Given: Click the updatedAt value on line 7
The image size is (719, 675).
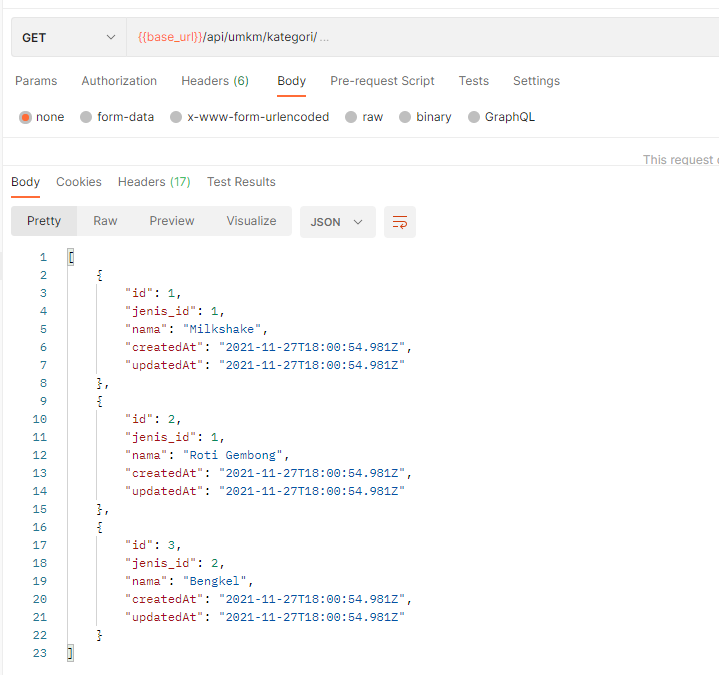Looking at the screenshot, I should coord(312,365).
